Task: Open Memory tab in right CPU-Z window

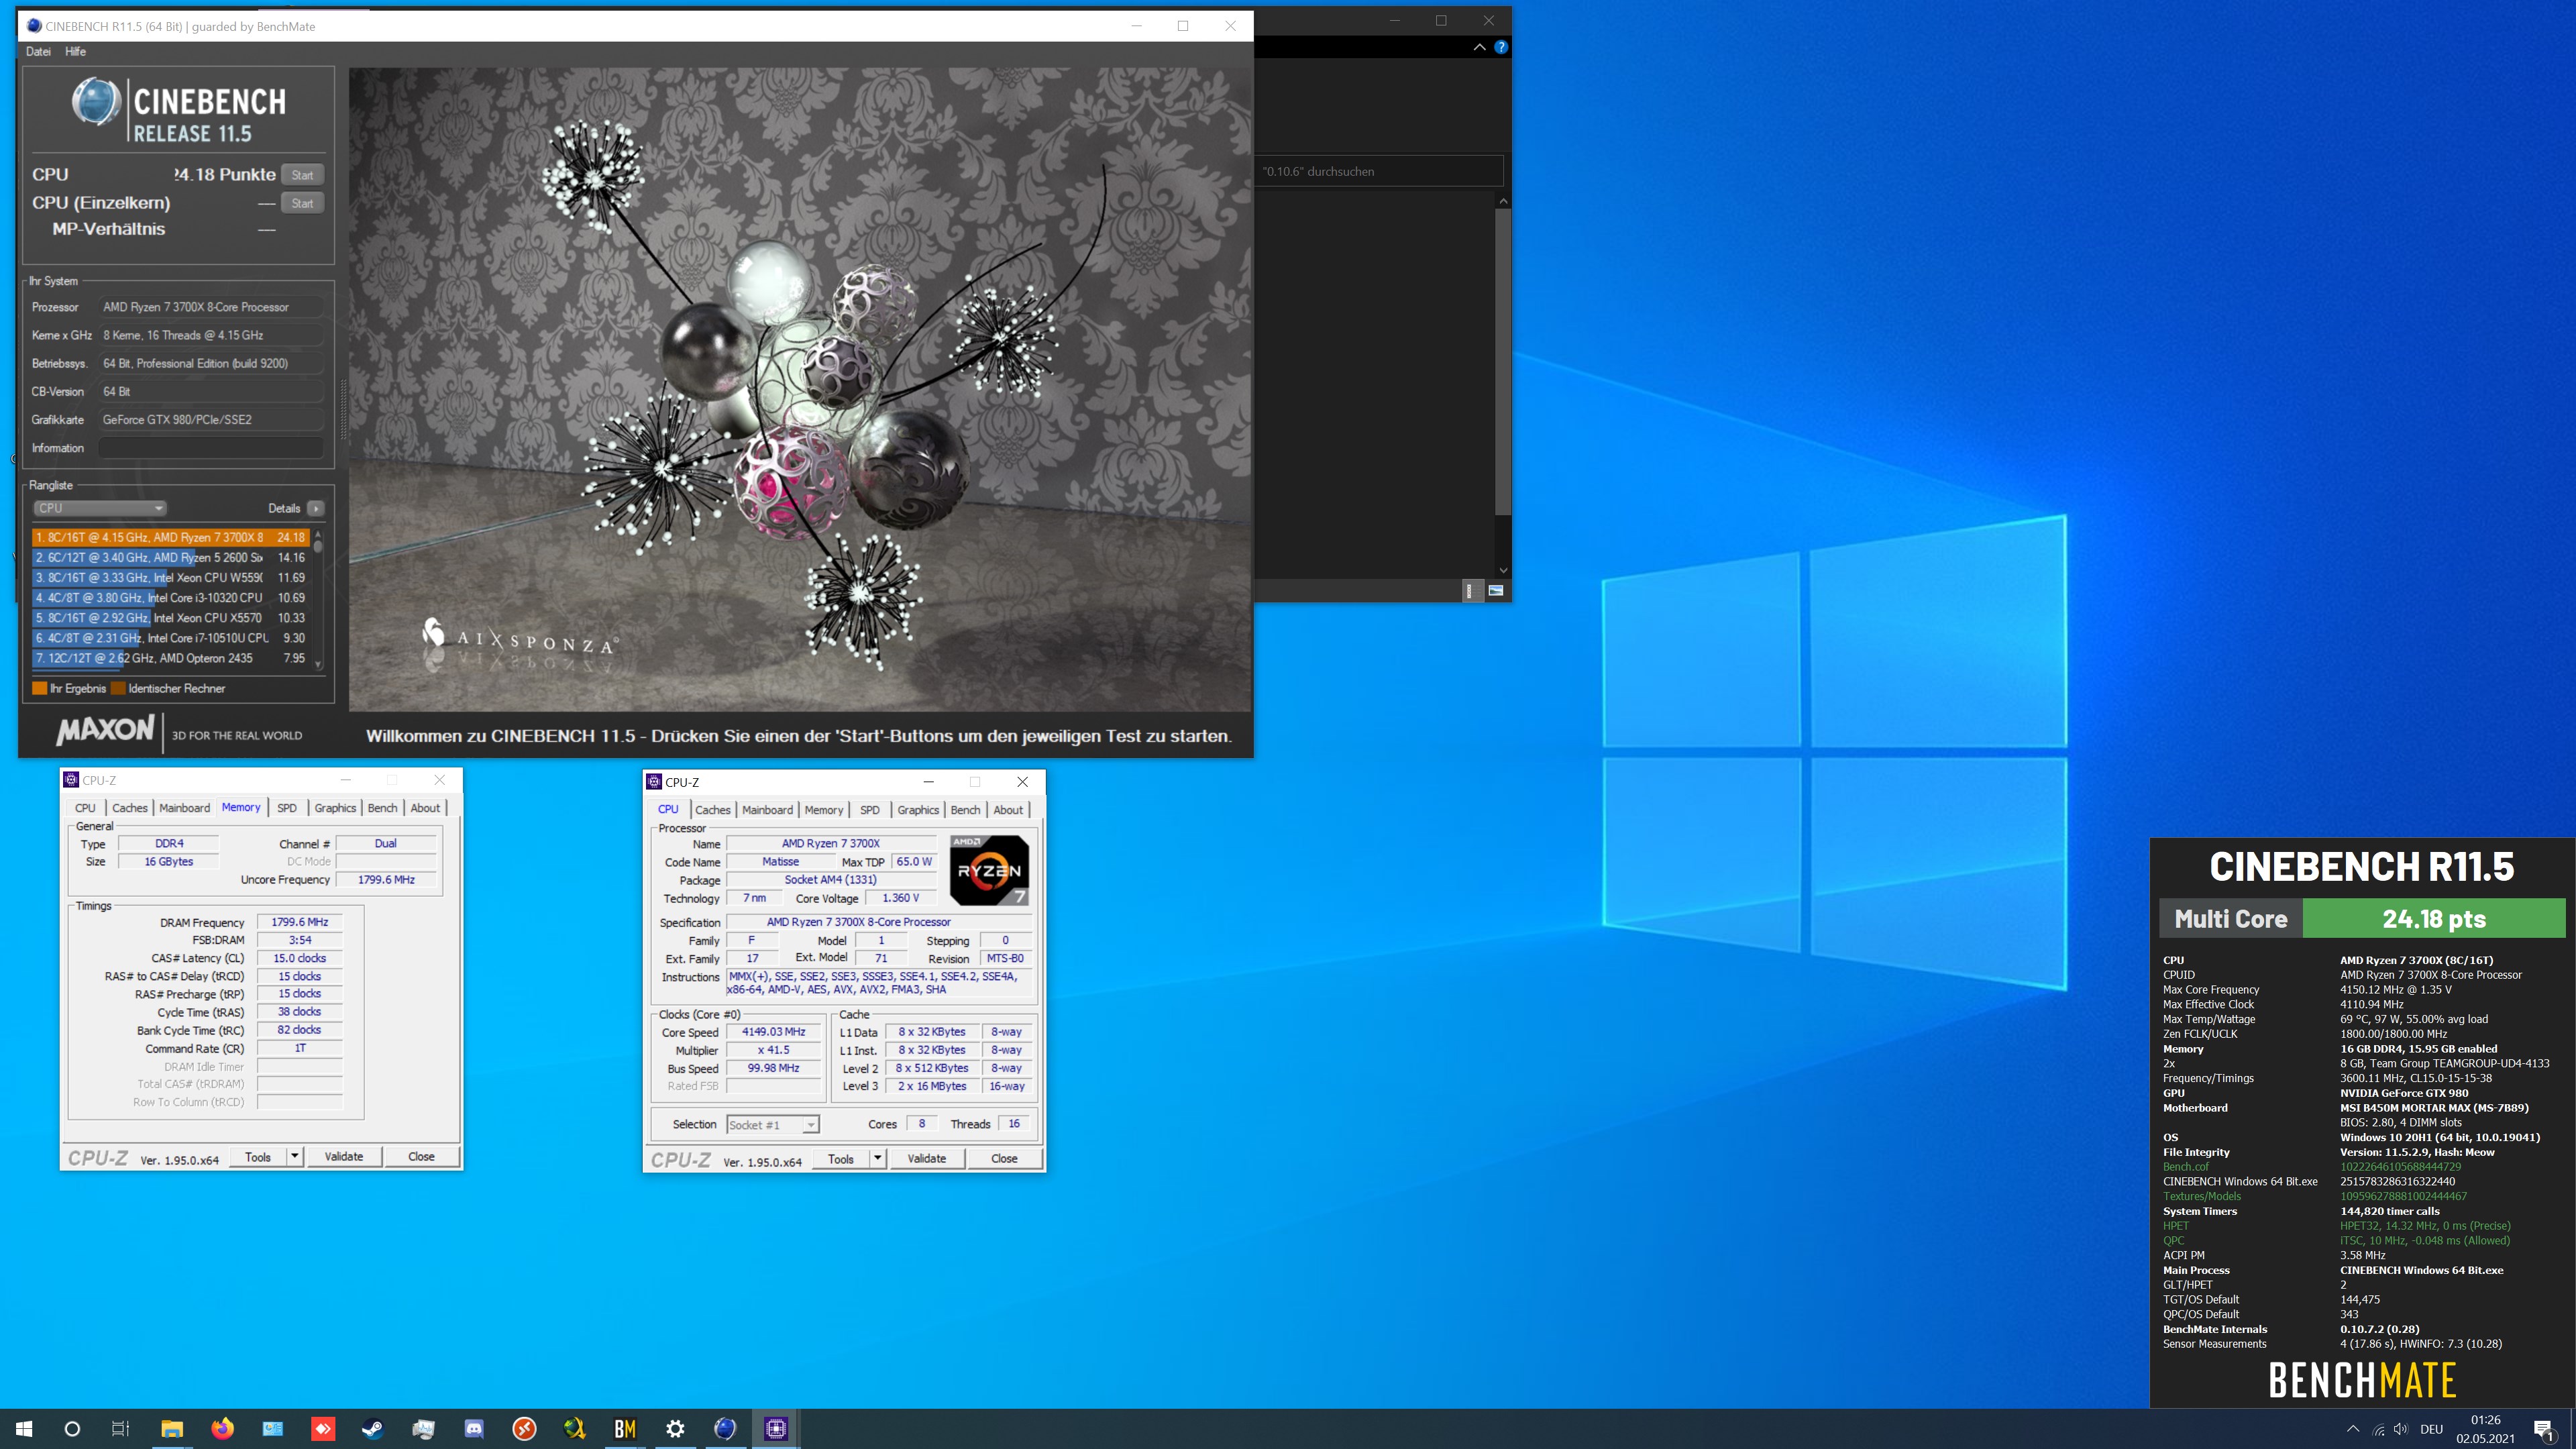Action: click(824, 810)
